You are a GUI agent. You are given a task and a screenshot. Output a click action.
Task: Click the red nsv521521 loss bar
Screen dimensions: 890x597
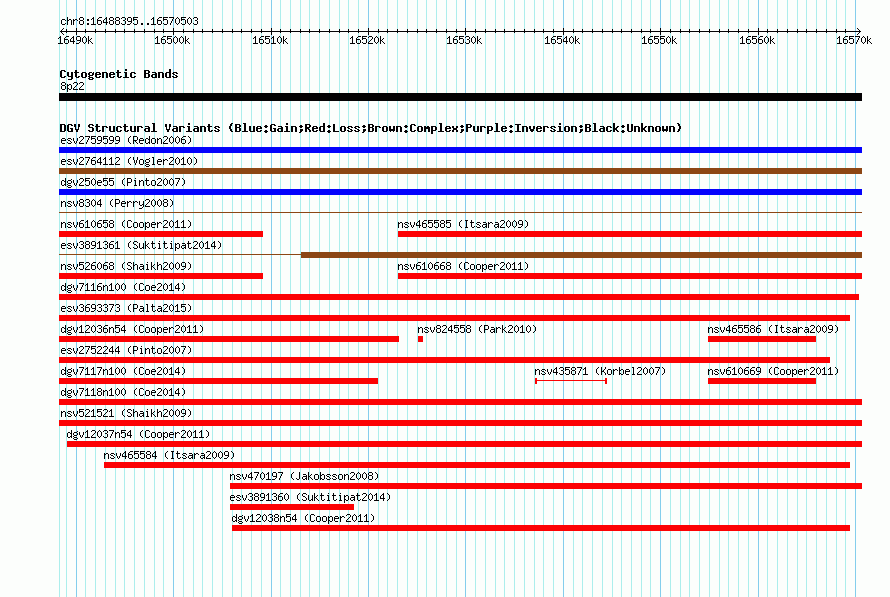coord(460,423)
